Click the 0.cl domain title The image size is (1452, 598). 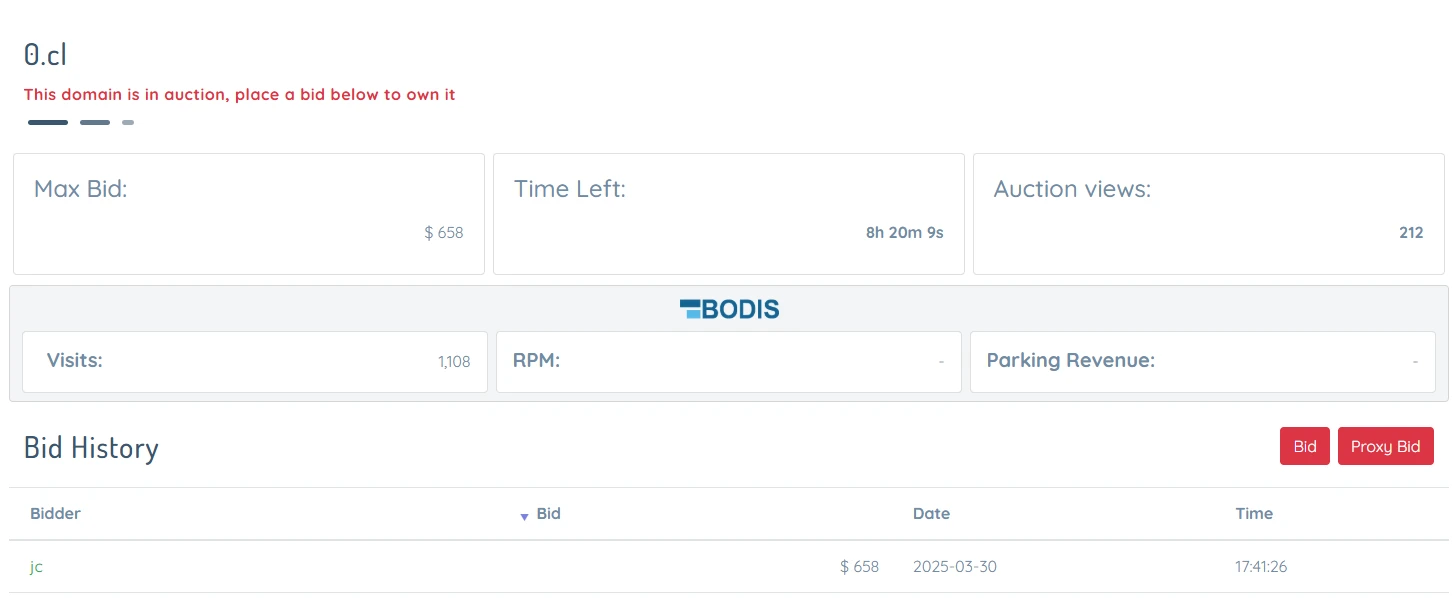[46, 55]
